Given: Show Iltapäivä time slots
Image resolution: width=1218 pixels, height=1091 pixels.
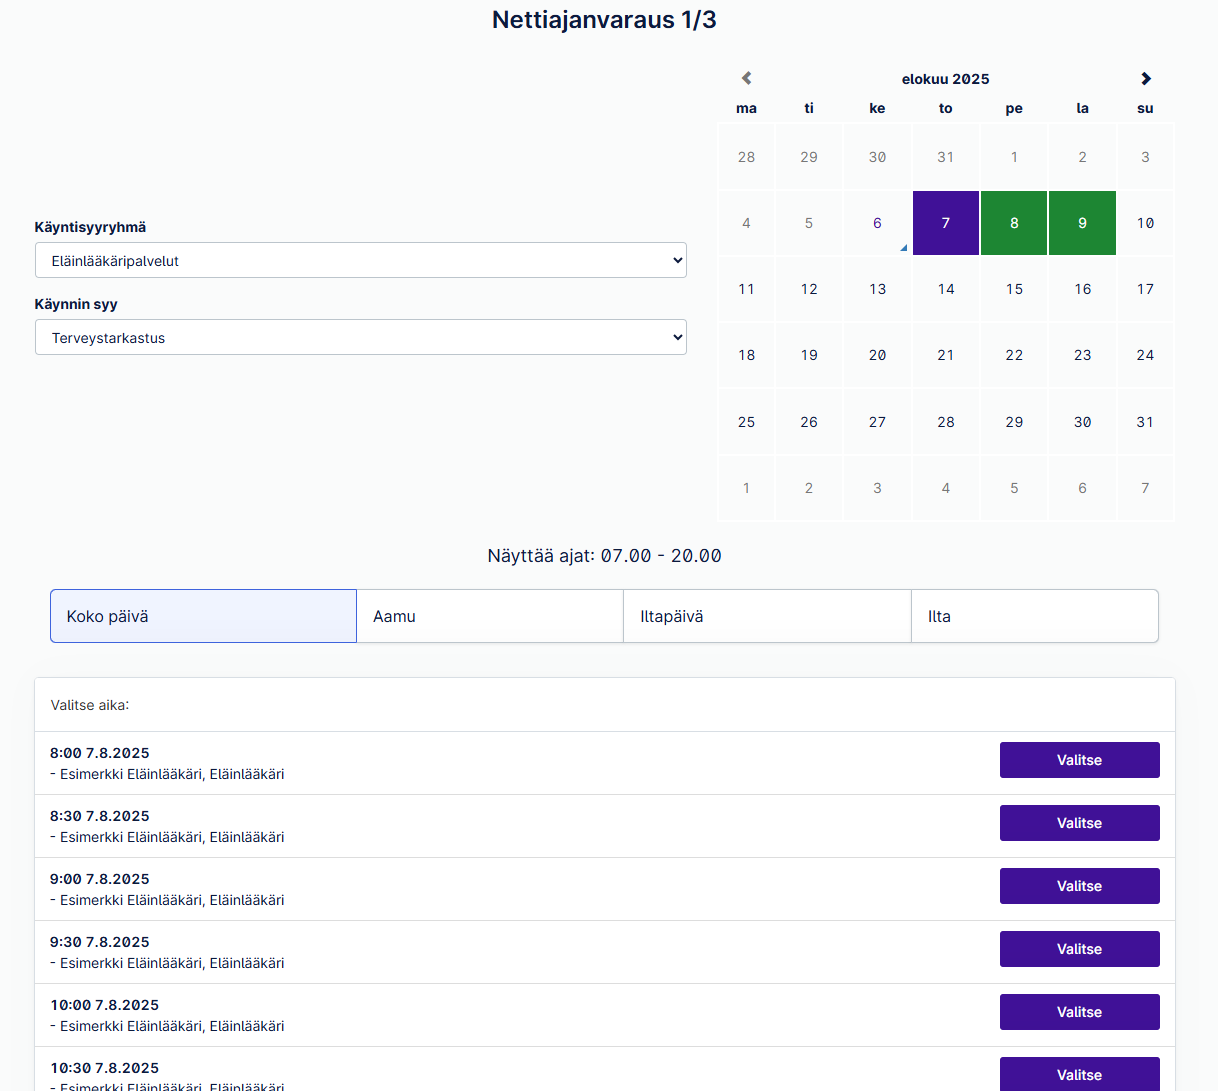Looking at the screenshot, I should coord(767,616).
